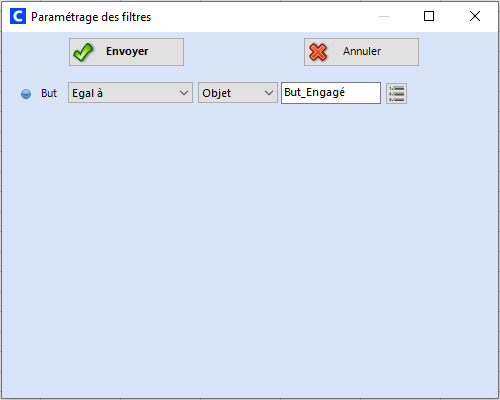The width and height of the screenshot is (500, 400).
Task: Open the Egal à operator dropdown
Action: click(x=130, y=93)
